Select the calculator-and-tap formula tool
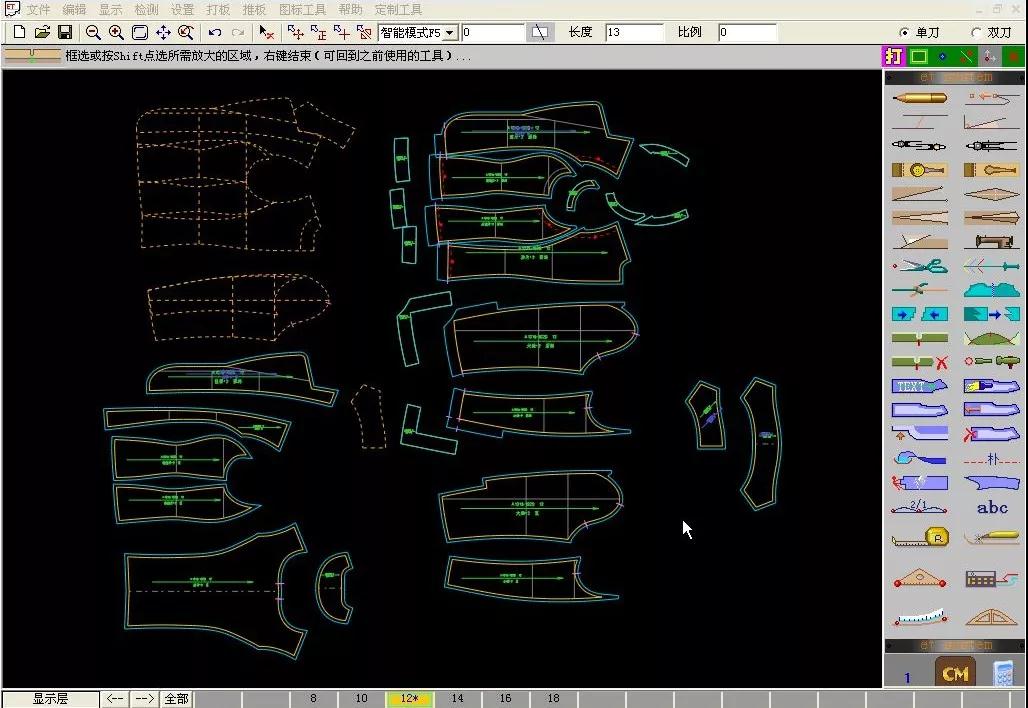This screenshot has height=708, width=1028. [991, 578]
